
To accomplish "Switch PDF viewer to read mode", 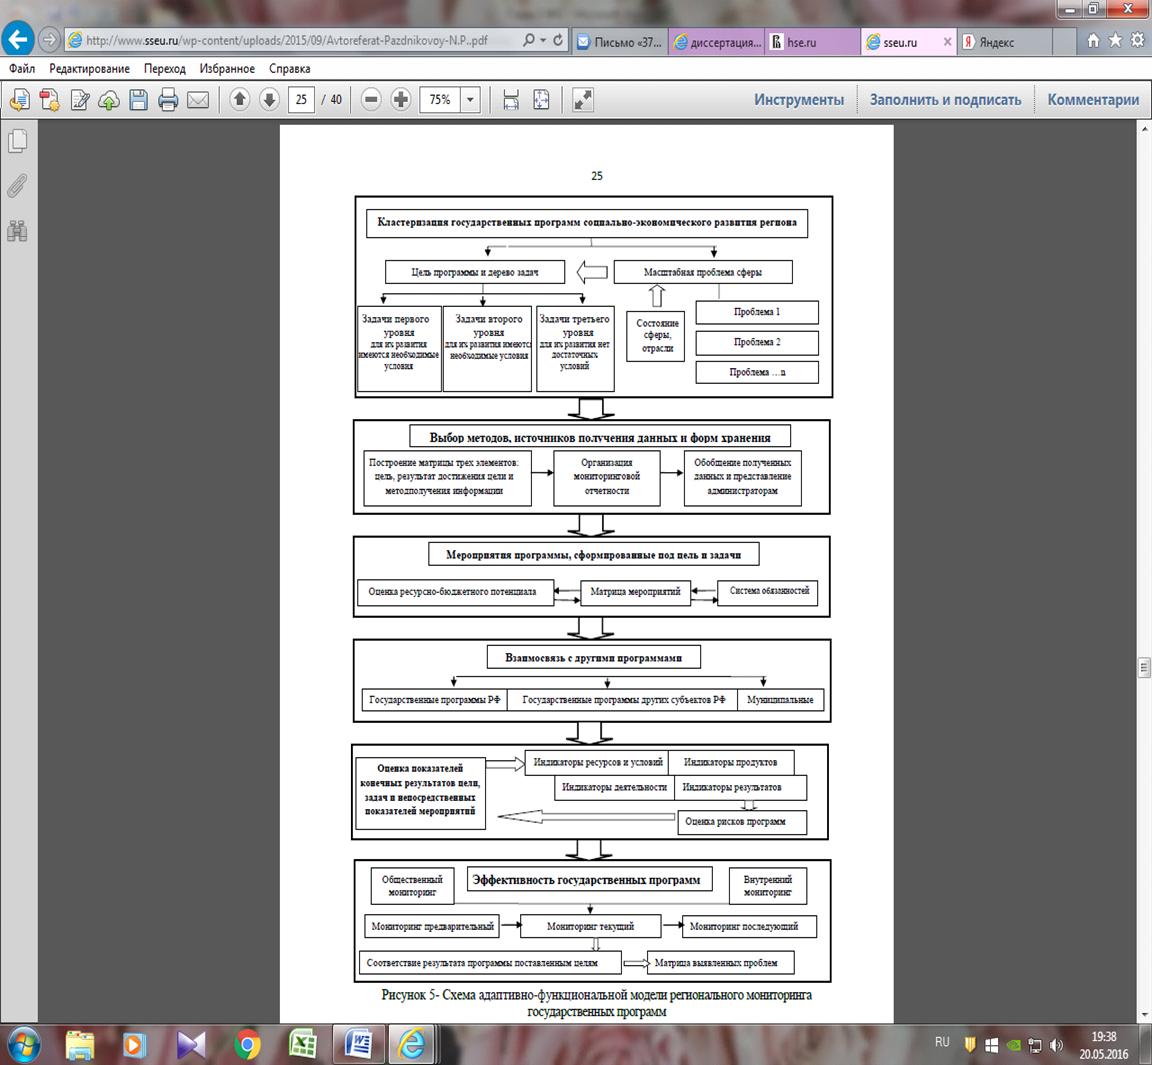I will tap(582, 100).
